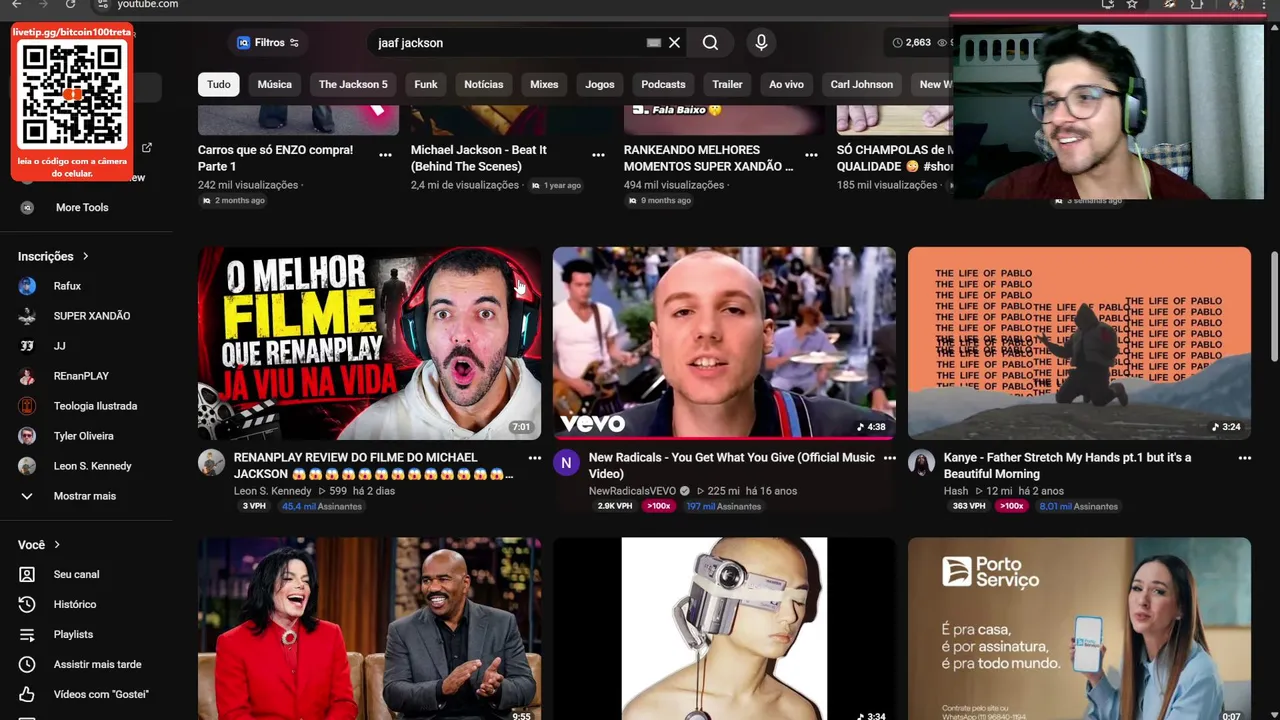Open New Radicals You Get What You Give title

[732, 466]
